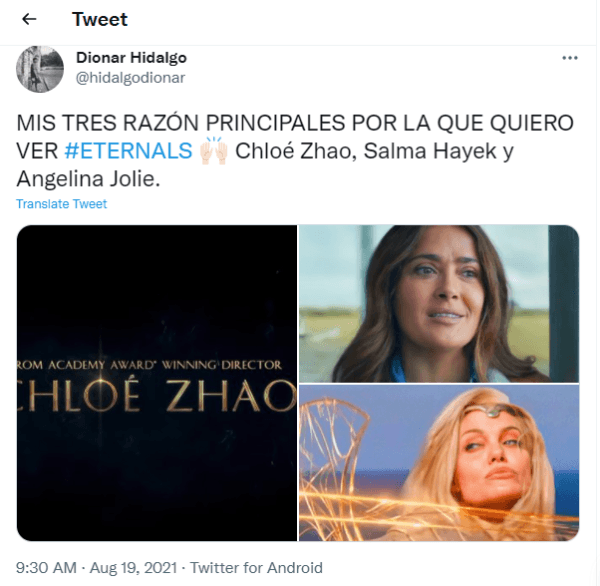Click the Tweet page header title
The width and height of the screenshot is (600, 586).
point(100,20)
